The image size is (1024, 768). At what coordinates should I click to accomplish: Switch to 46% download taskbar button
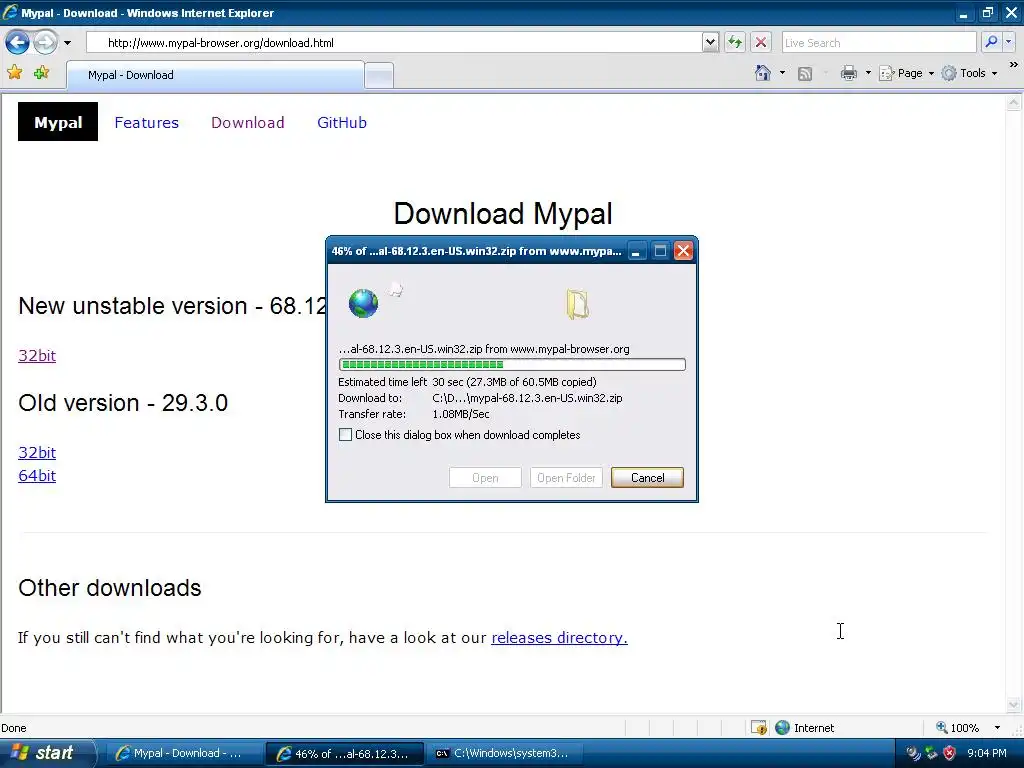click(344, 753)
